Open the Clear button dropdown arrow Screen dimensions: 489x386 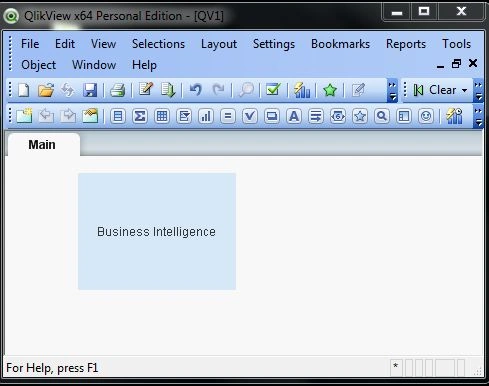464,90
